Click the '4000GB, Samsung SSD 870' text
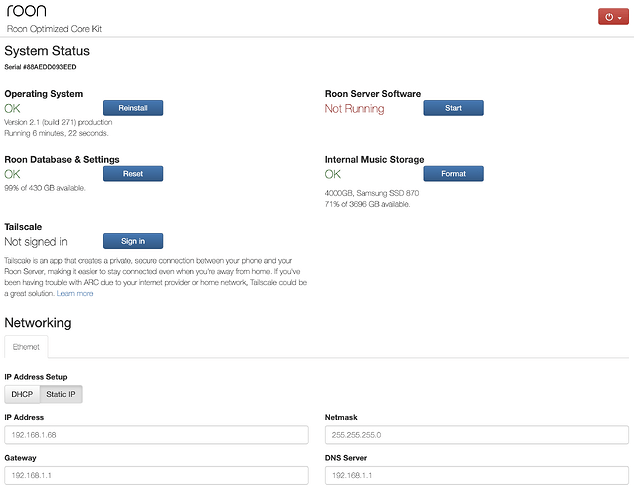The height and width of the screenshot is (500, 634). click(372, 193)
